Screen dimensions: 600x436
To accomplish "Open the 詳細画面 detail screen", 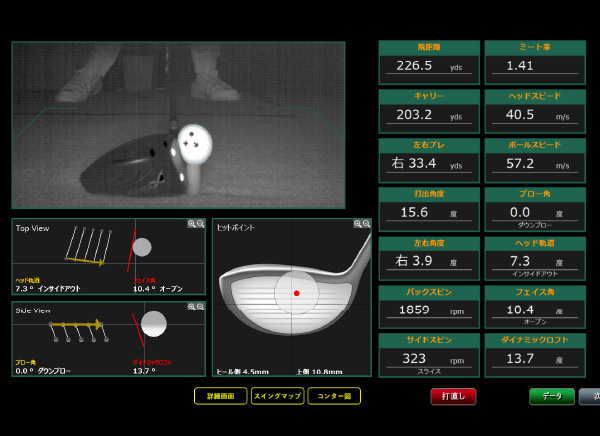I will click(x=220, y=396).
